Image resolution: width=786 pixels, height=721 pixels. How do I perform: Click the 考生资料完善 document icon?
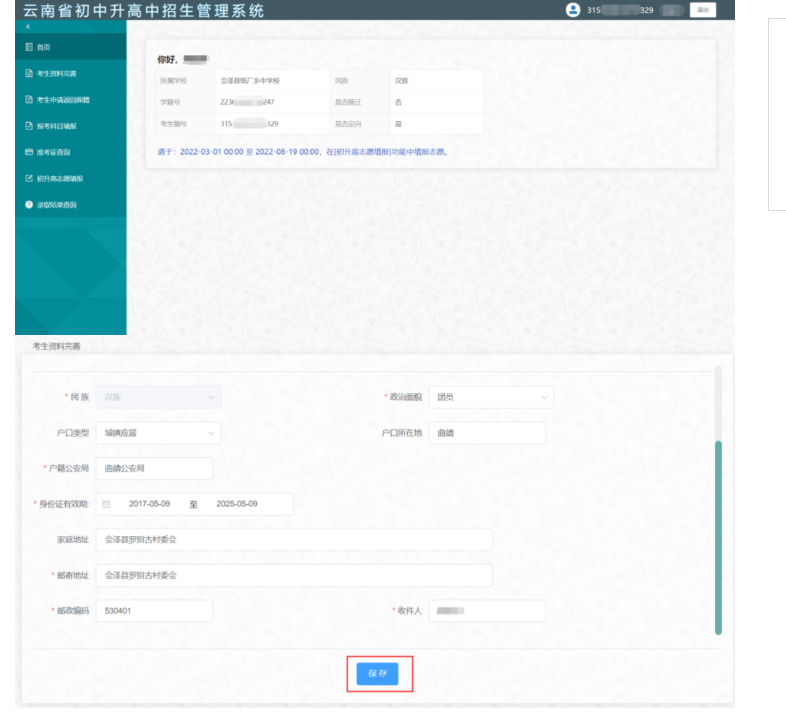(x=29, y=73)
